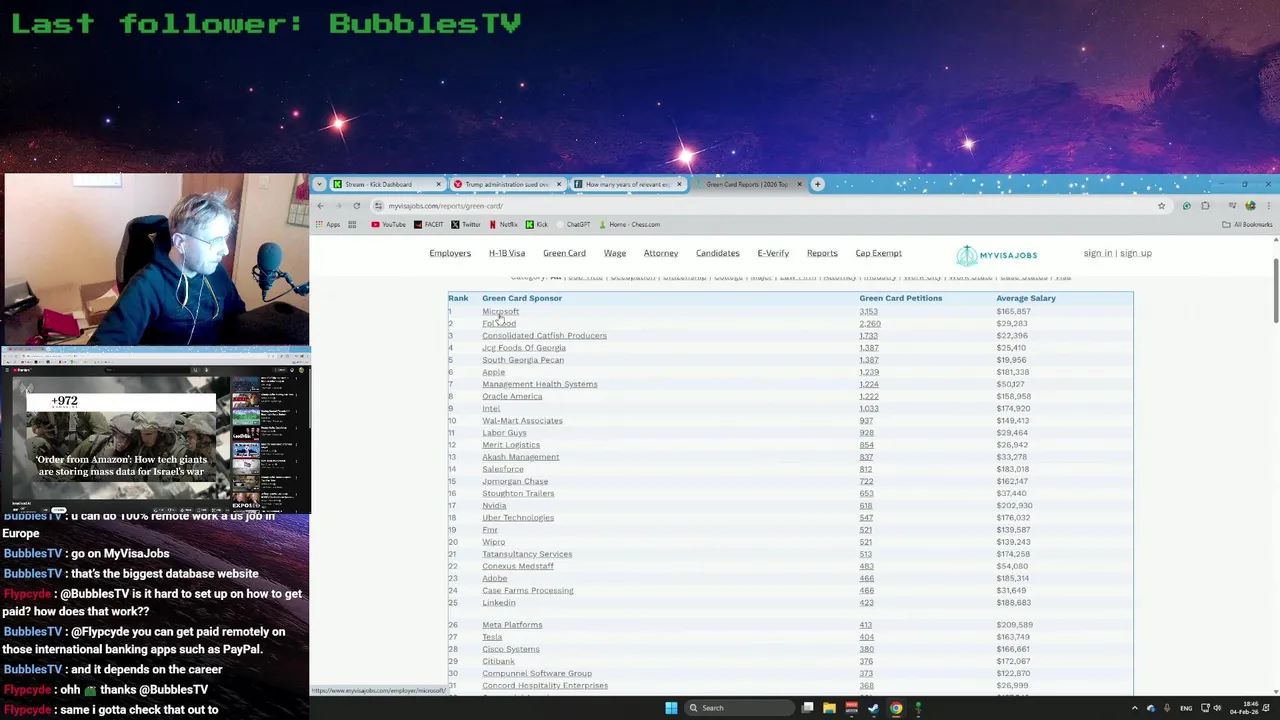Click the sign in link
This screenshot has height=720, width=1280.
click(x=1097, y=253)
